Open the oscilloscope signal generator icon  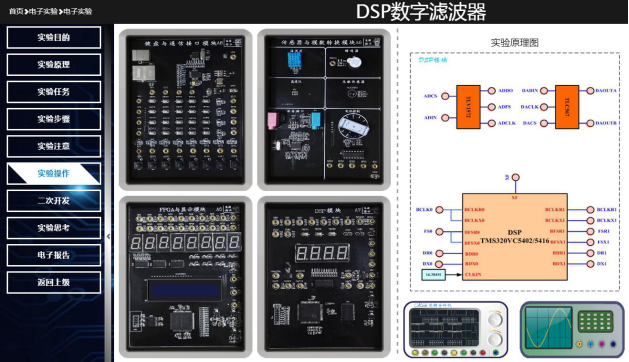coord(572,329)
